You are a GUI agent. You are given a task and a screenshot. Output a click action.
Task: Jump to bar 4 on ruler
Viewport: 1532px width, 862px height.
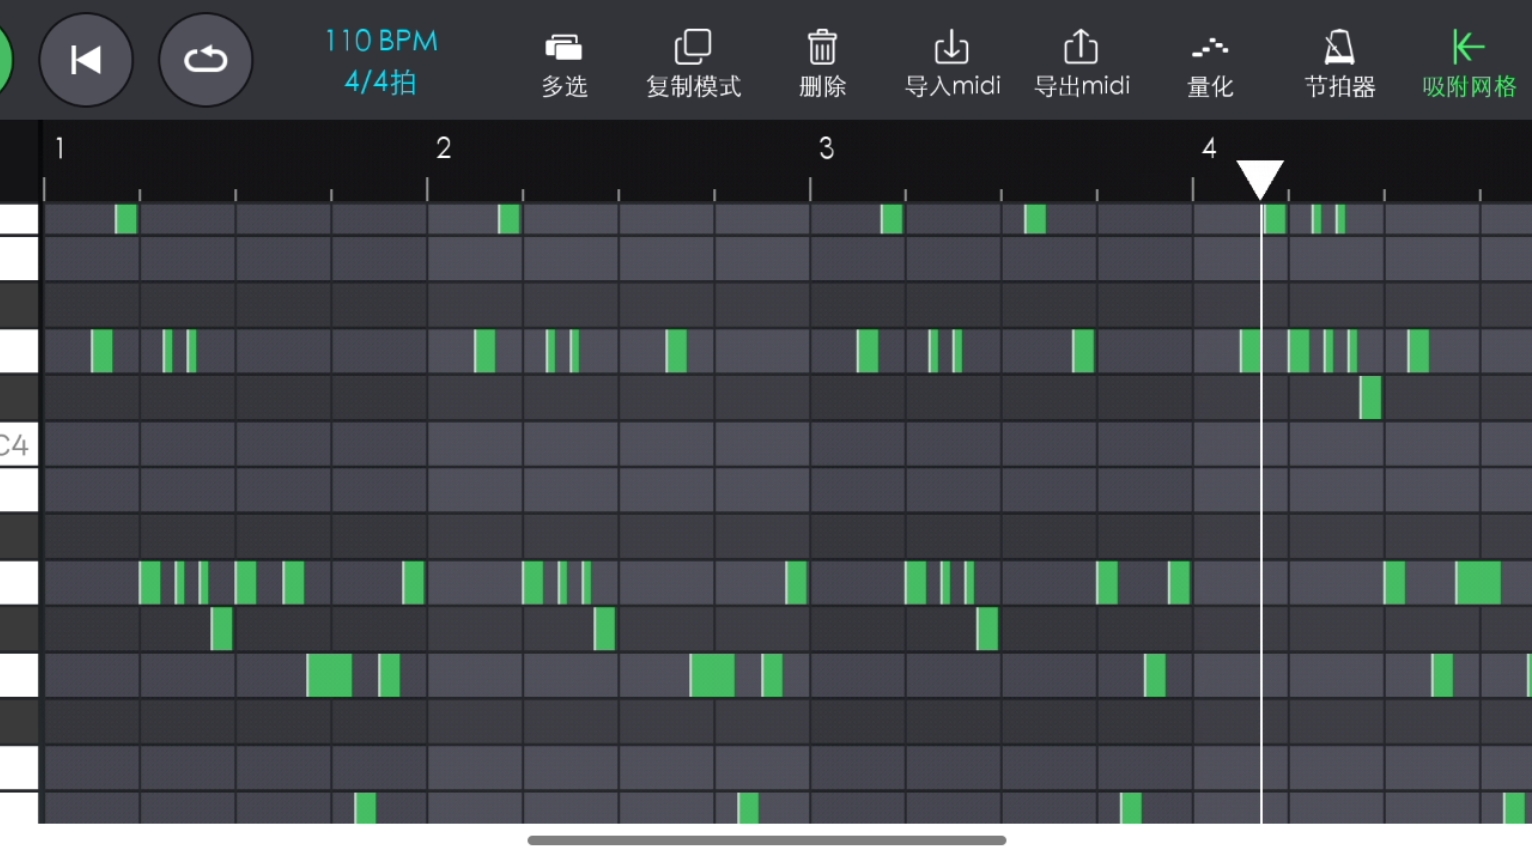pyautogui.click(x=1209, y=149)
